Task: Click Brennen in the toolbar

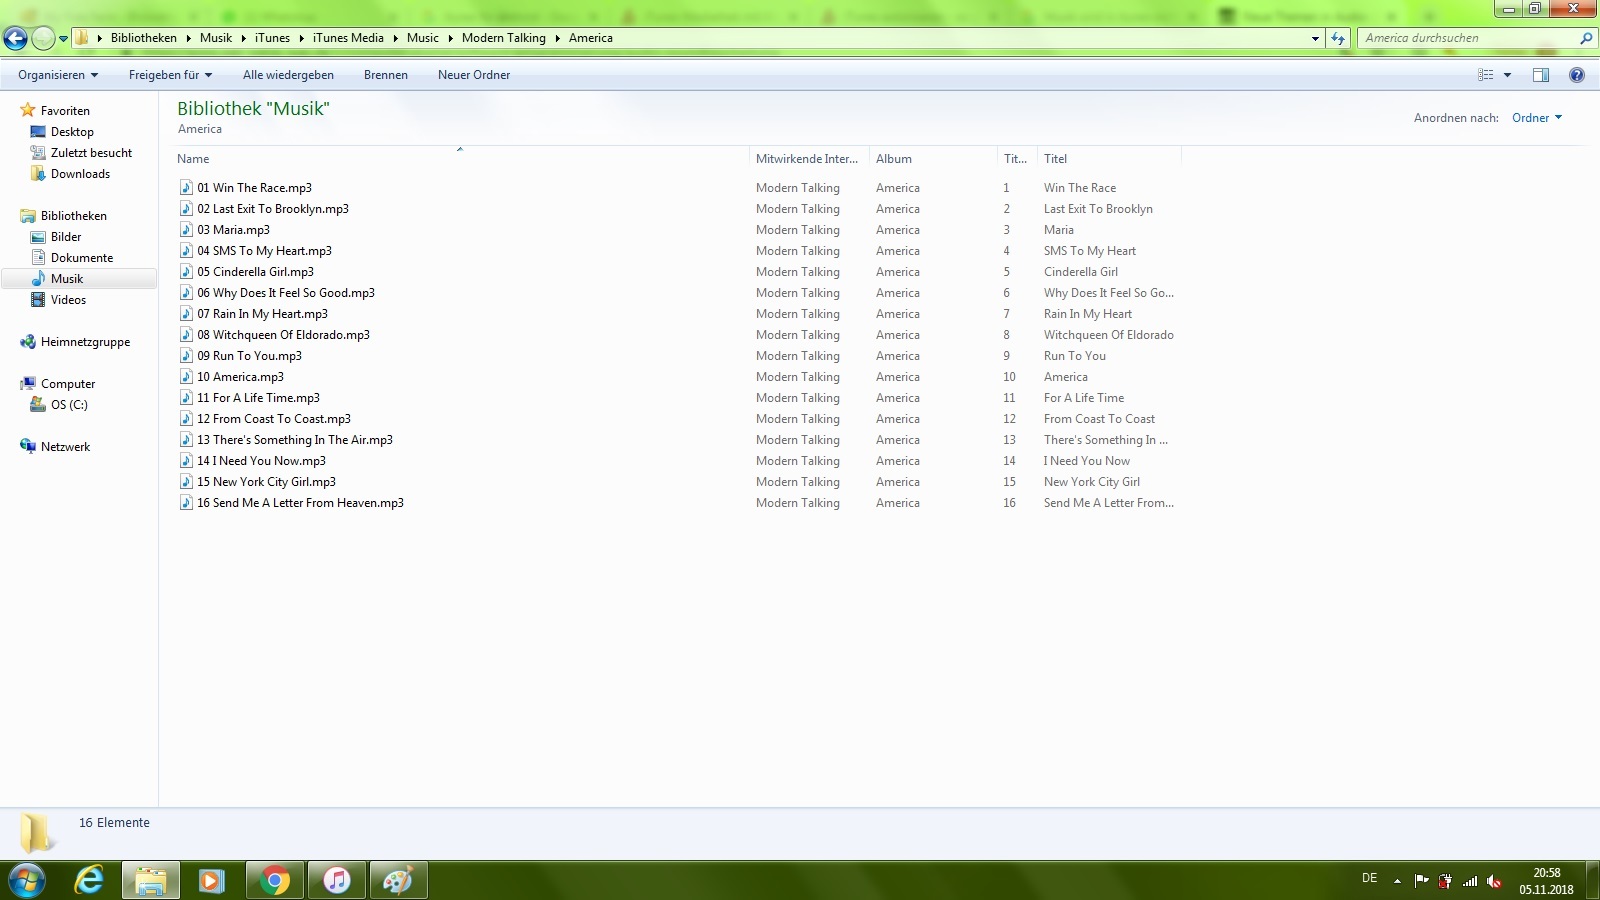Action: pyautogui.click(x=386, y=75)
